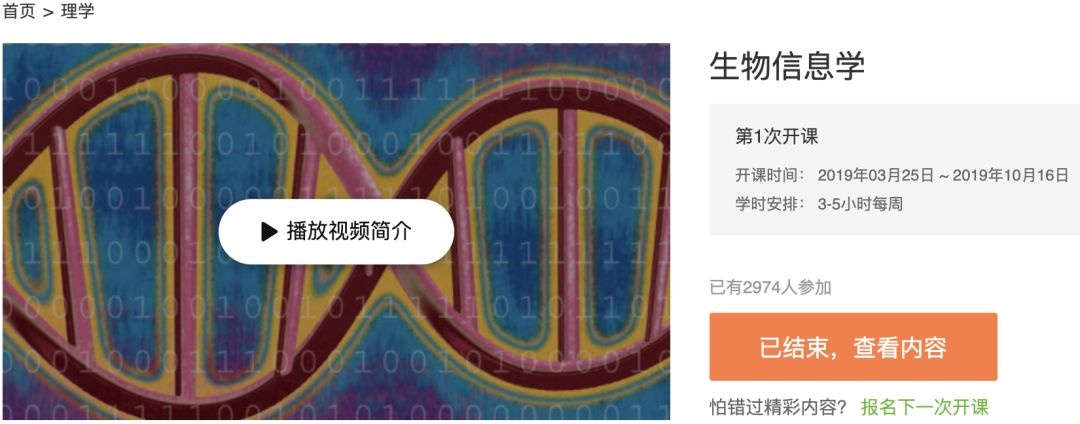Viewport: 1080px width, 424px height.
Task: Select the DNA helix video thumbnail
Action: (336, 231)
